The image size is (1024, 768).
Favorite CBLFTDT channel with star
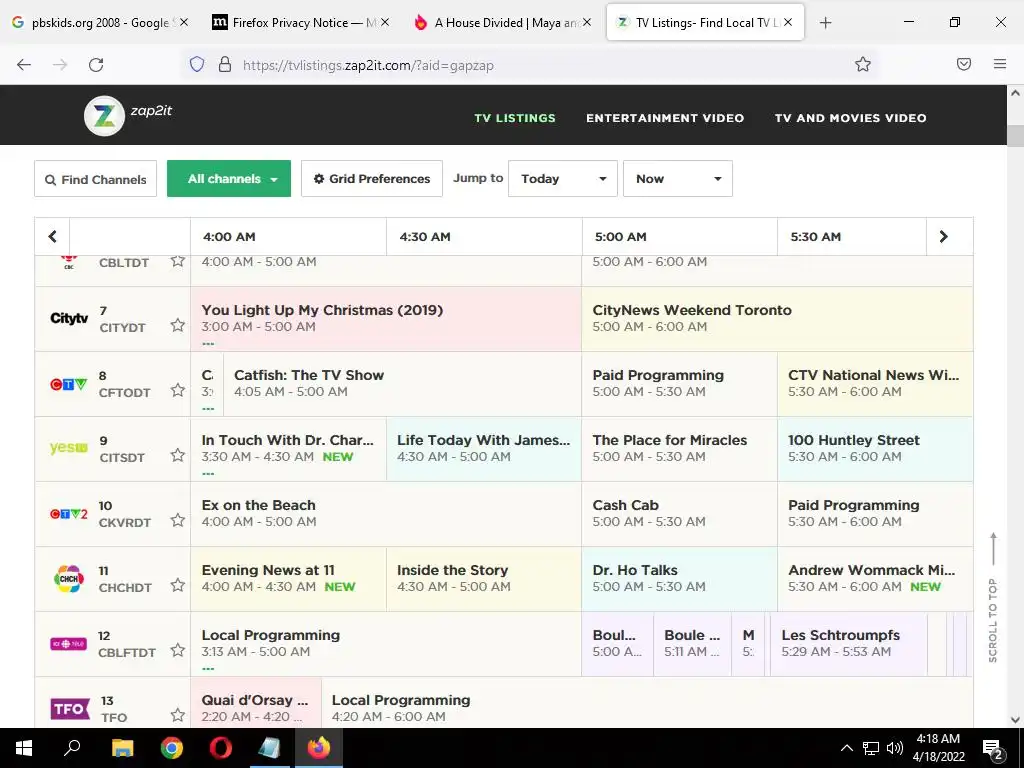(178, 650)
